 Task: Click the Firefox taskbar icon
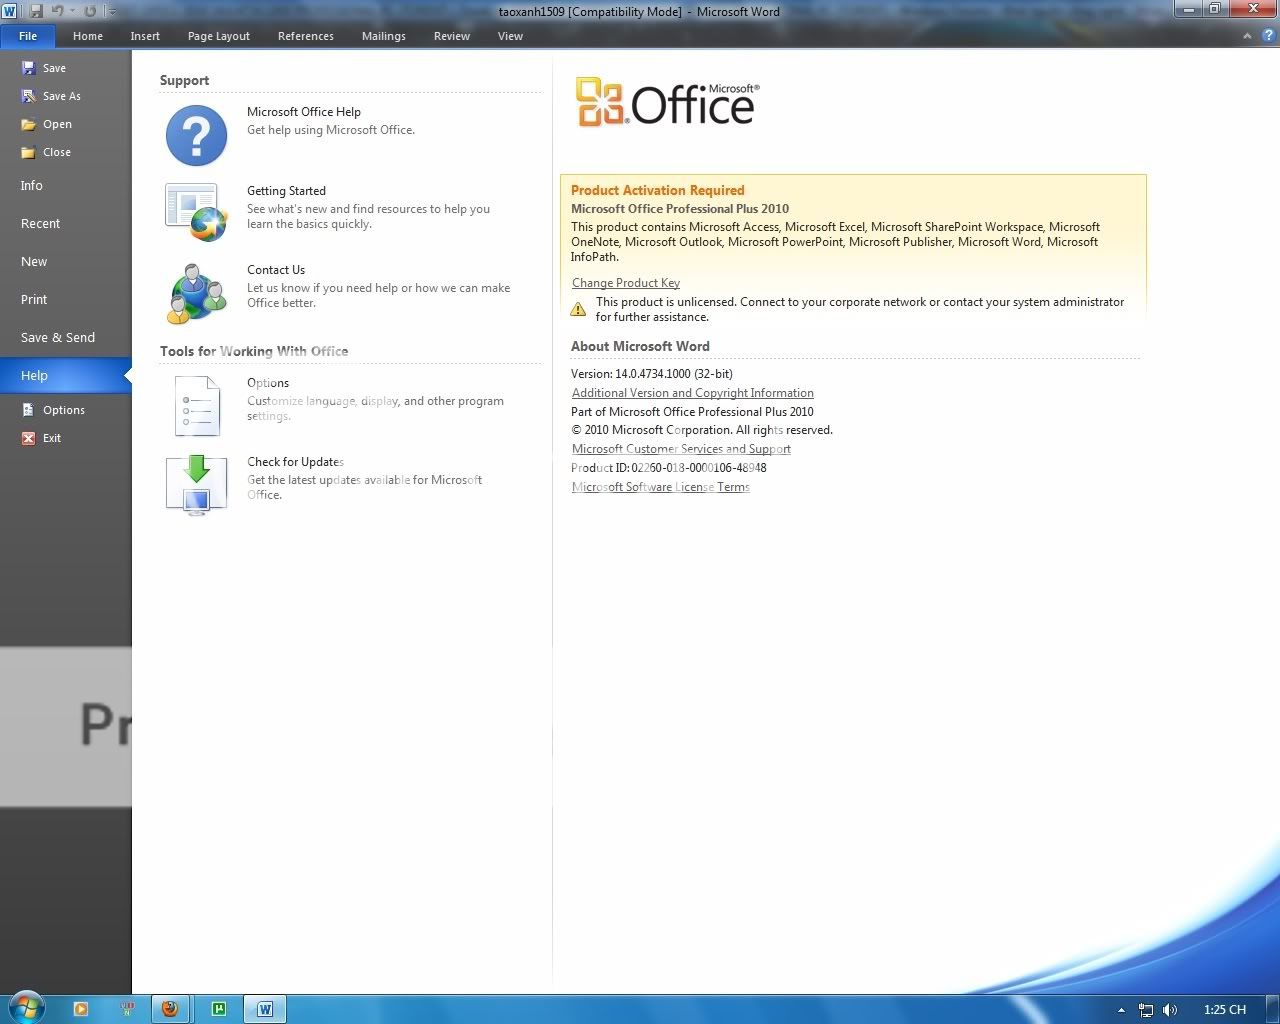pos(170,1009)
